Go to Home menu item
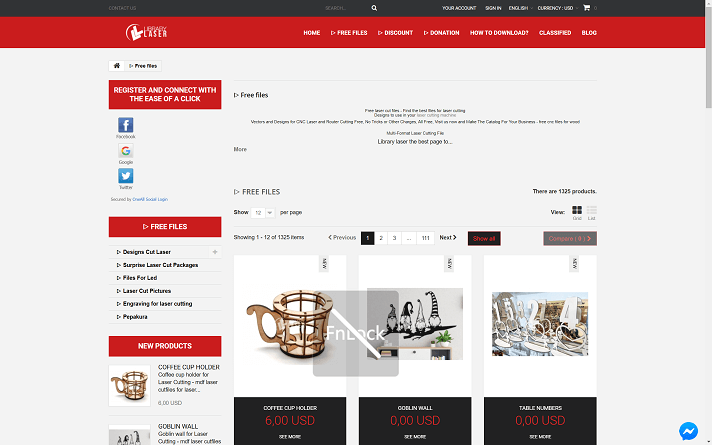712x445 pixels. 312,33
